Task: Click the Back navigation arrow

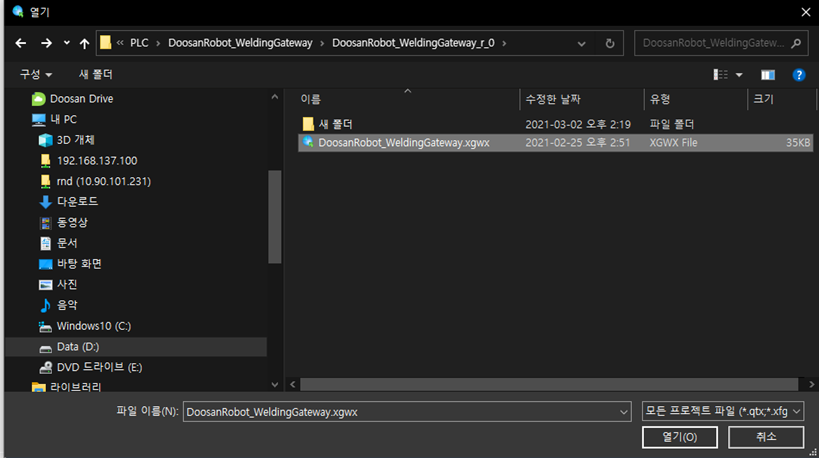Action: (x=20, y=44)
